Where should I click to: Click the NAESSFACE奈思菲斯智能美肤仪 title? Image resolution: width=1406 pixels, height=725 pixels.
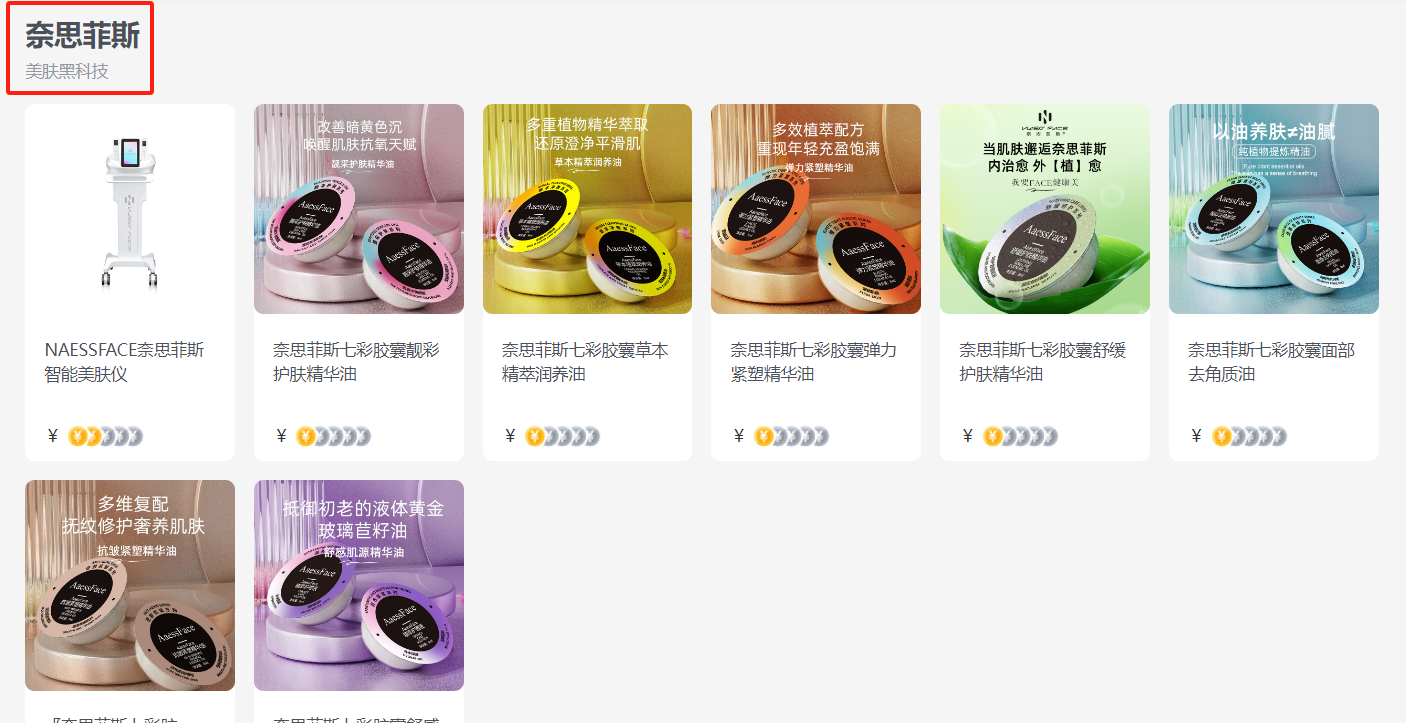(x=125, y=362)
